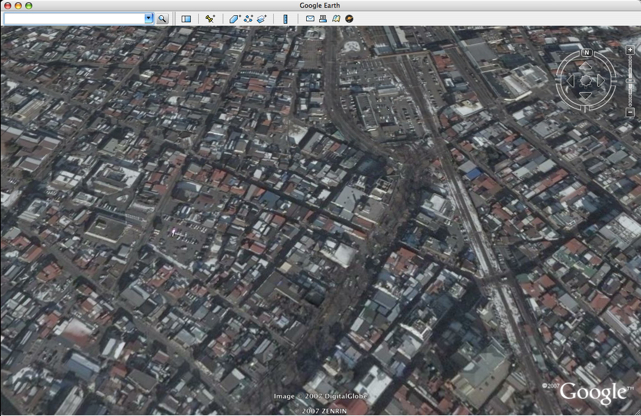This screenshot has height=416, width=641.
Task: Focus the search input field
Action: click(x=74, y=18)
